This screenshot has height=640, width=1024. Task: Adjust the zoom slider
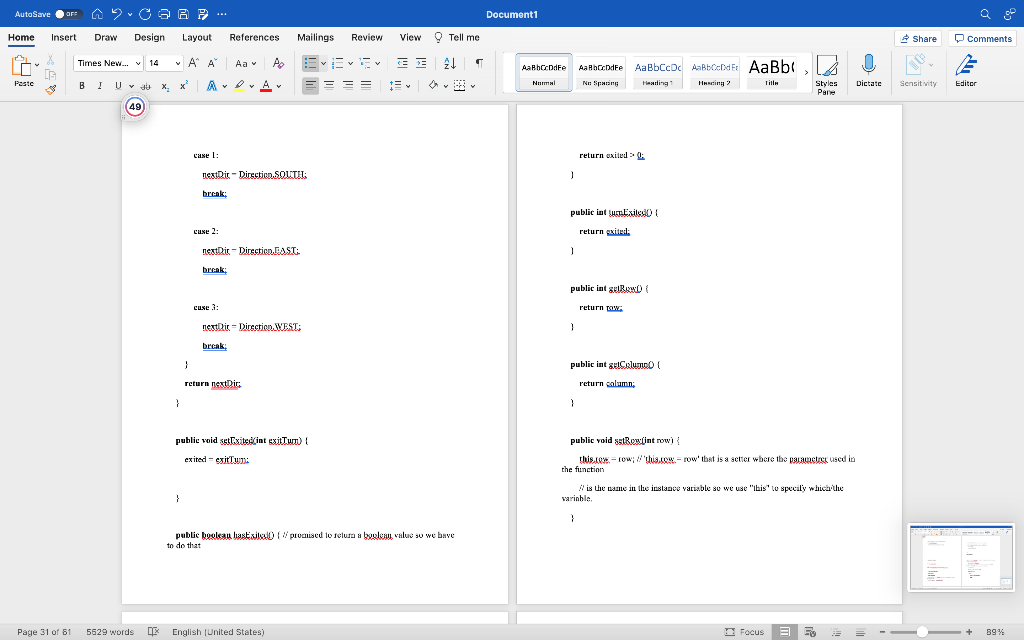pos(921,632)
